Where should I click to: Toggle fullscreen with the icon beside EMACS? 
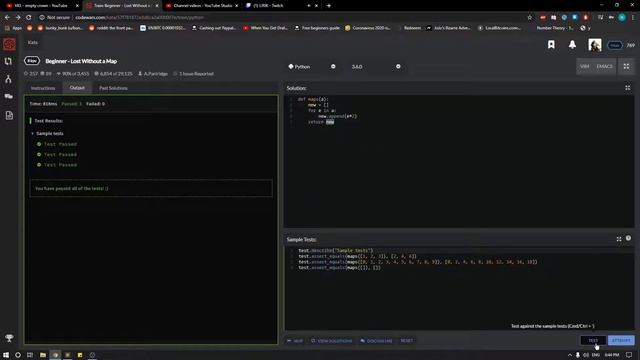pyautogui.click(x=626, y=66)
